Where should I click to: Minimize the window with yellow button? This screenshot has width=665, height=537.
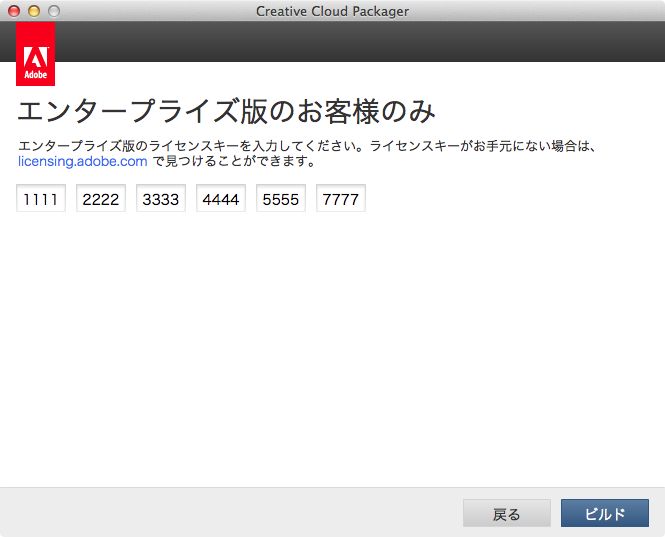pyautogui.click(x=34, y=11)
